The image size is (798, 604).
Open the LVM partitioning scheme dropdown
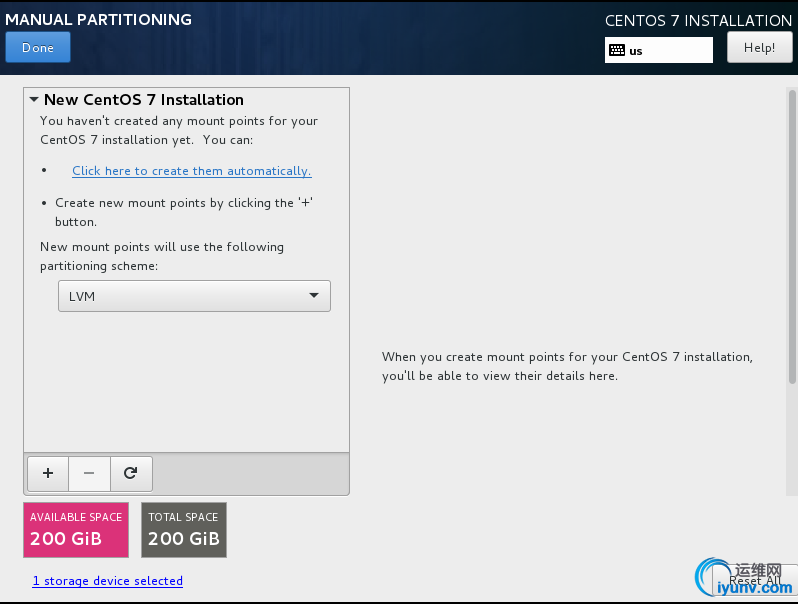coord(194,296)
